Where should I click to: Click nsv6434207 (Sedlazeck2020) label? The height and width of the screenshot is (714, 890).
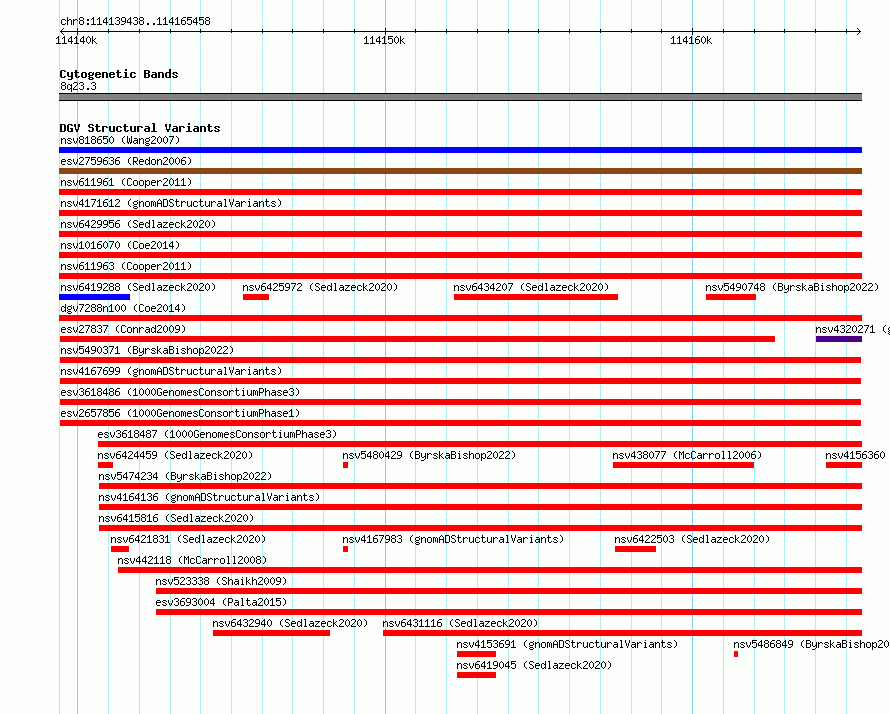[x=531, y=287]
